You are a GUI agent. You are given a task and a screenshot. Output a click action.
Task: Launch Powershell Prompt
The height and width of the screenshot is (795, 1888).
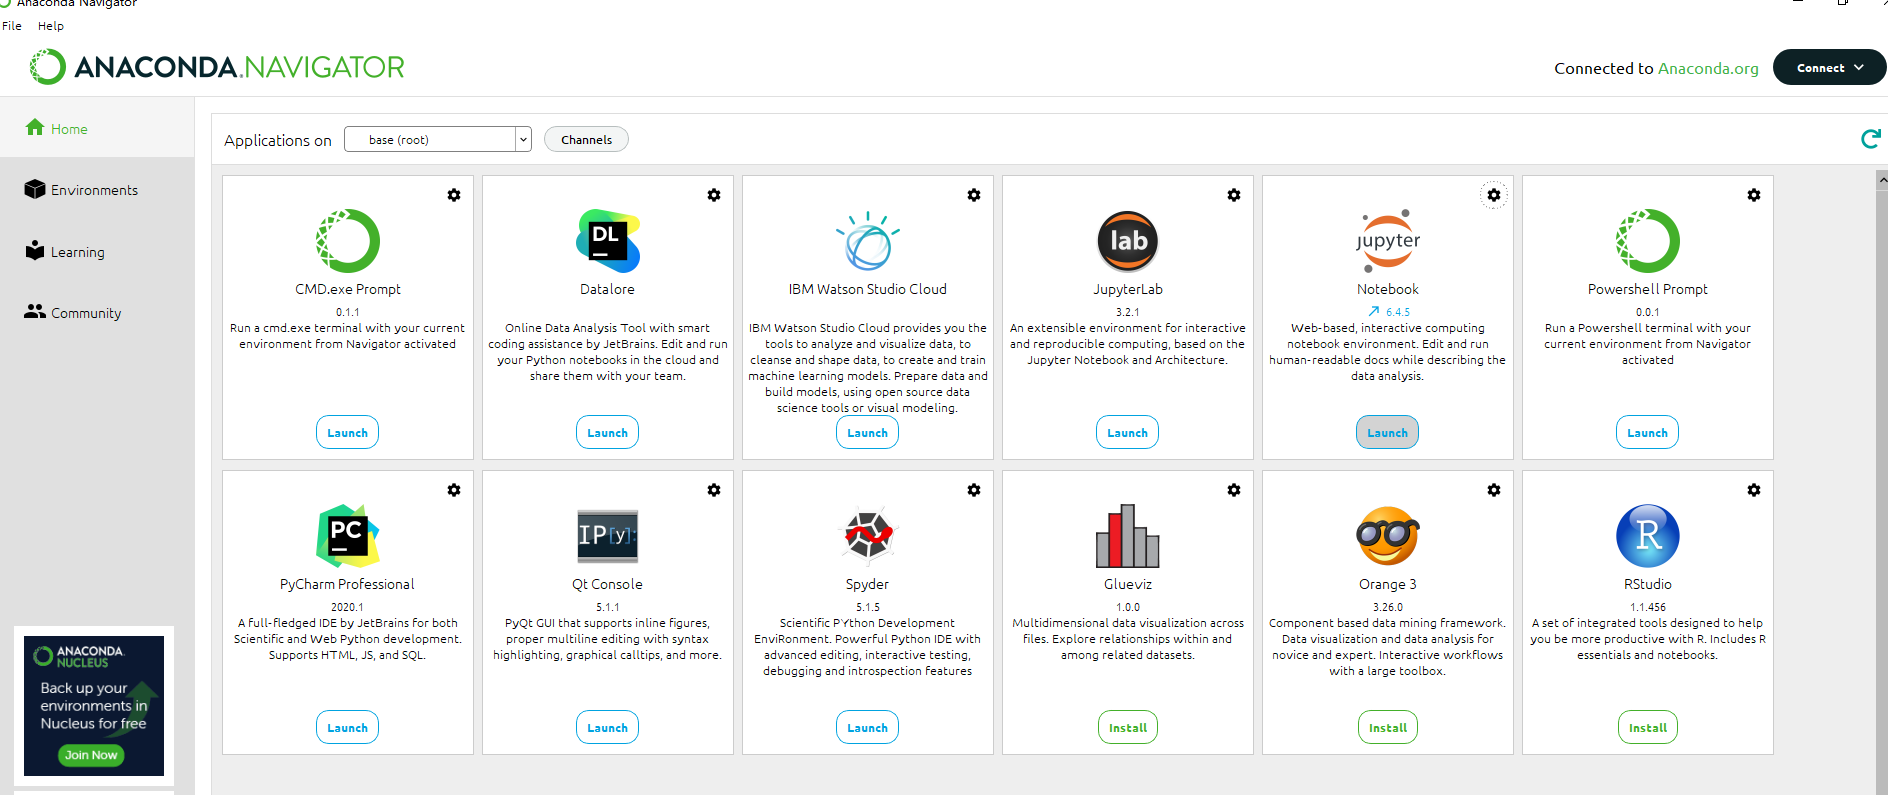1648,432
